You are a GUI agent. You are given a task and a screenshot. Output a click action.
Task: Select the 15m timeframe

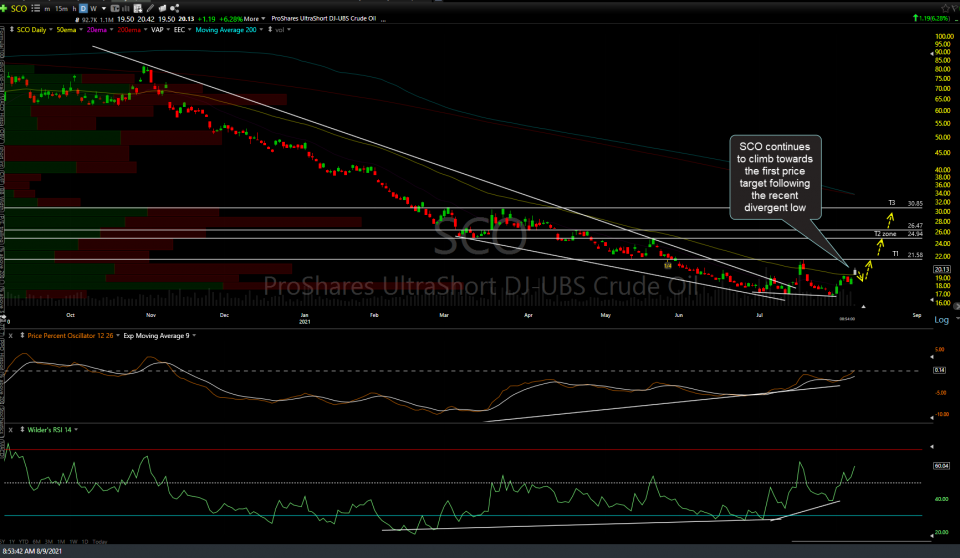[x=61, y=9]
